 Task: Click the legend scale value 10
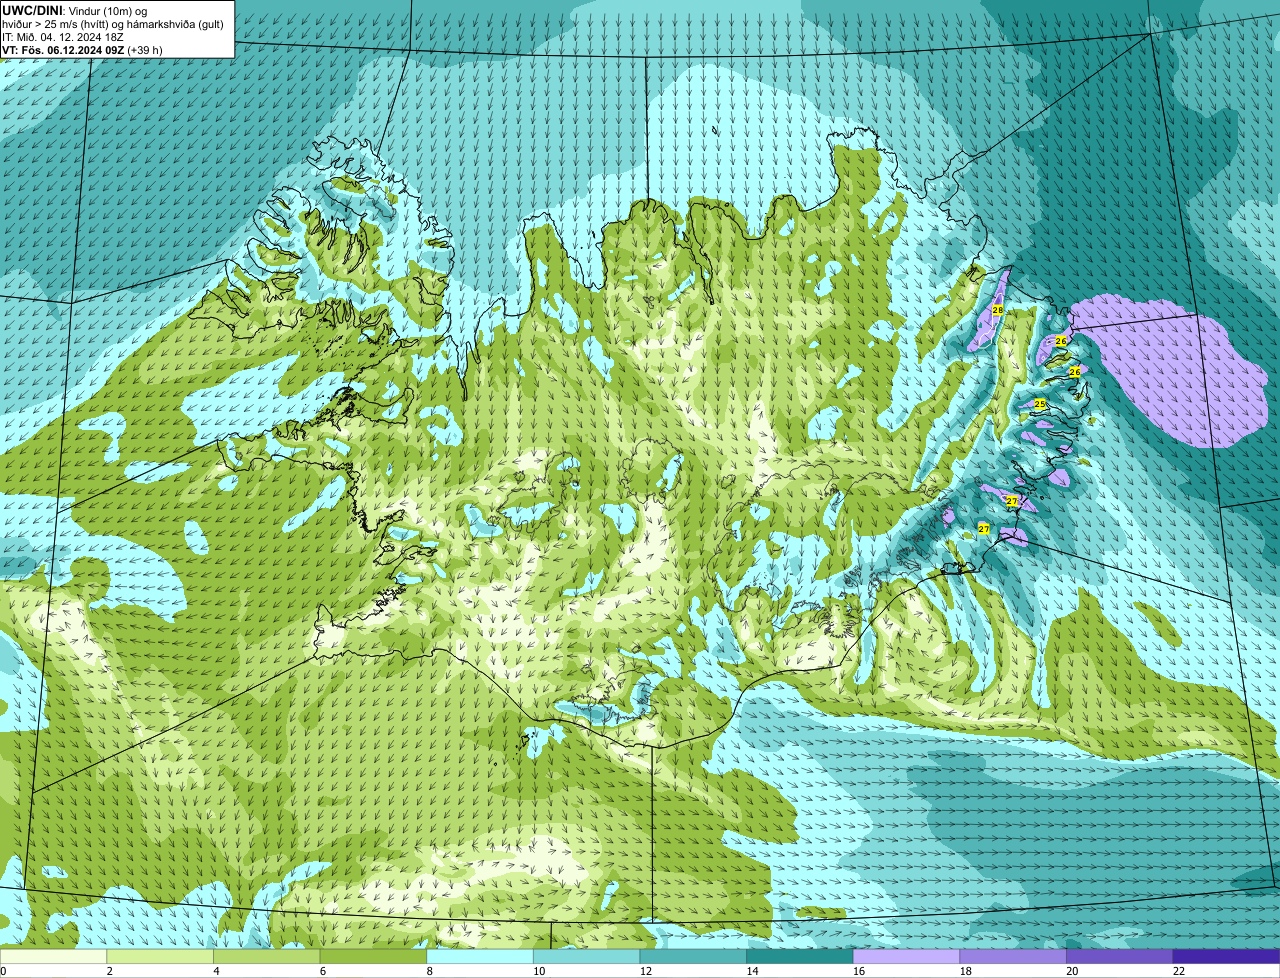538,971
